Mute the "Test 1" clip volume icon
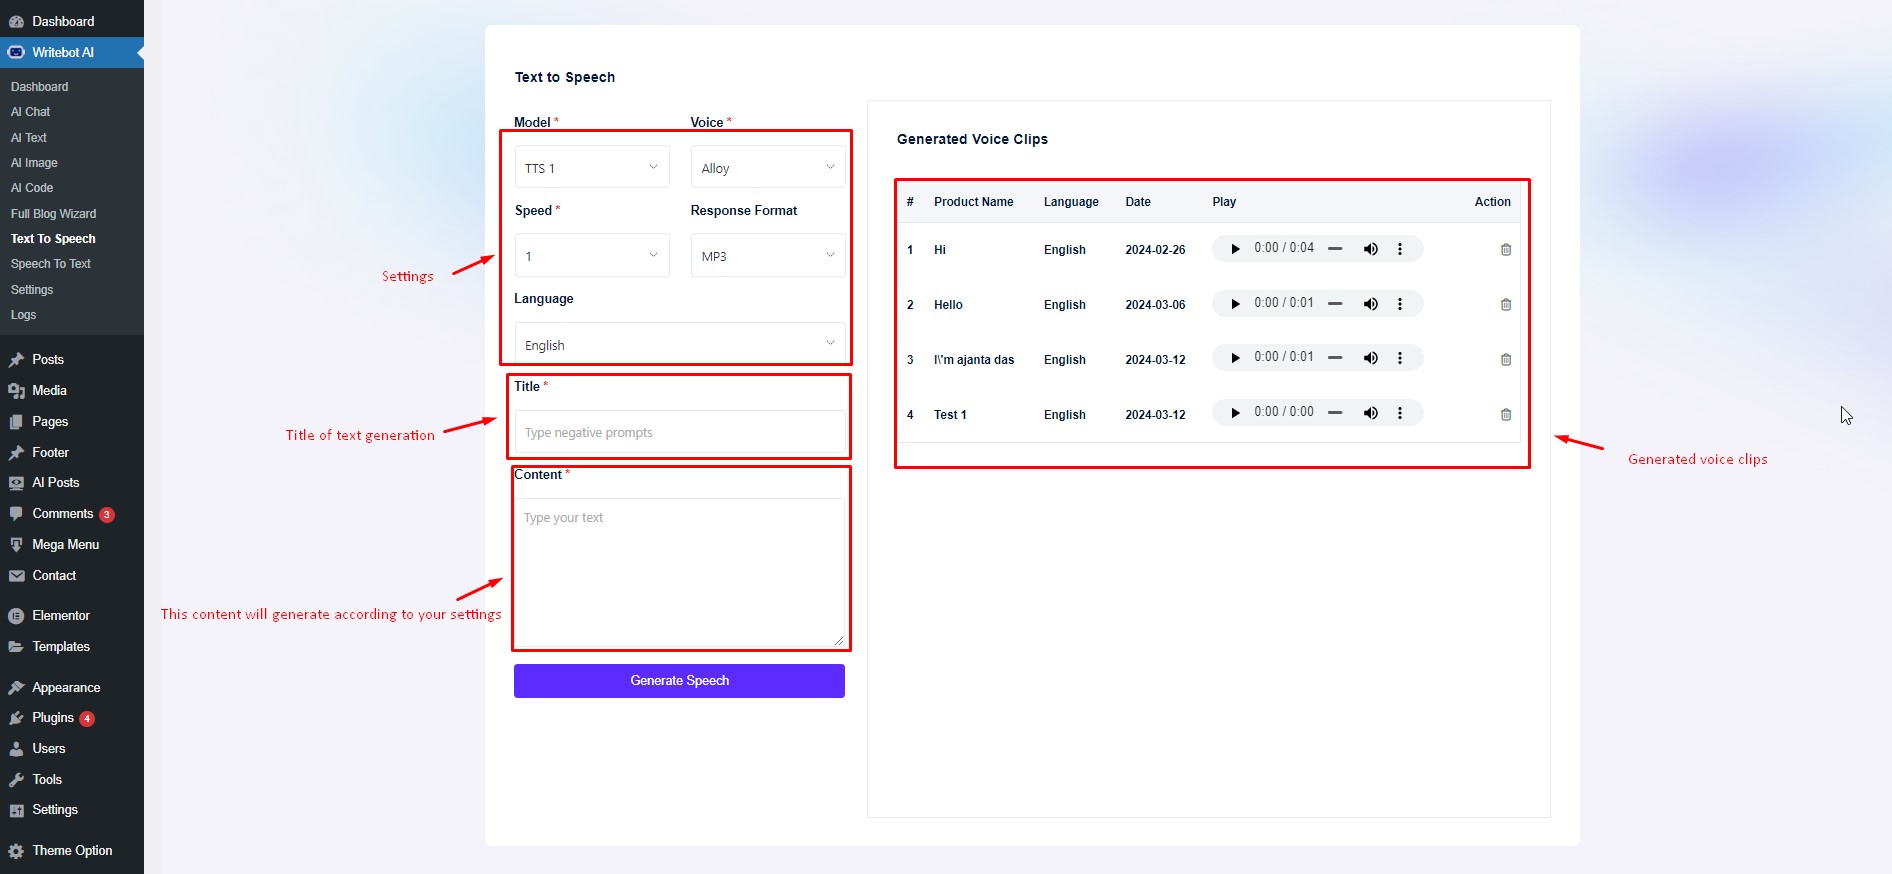The image size is (1892, 874). (x=1371, y=413)
